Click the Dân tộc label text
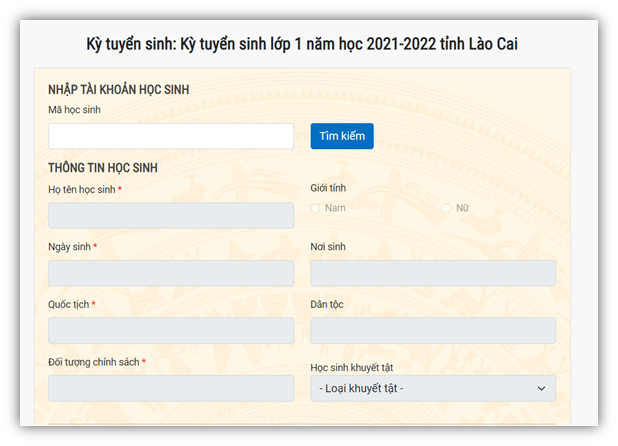This screenshot has height=446, width=618. (x=327, y=304)
